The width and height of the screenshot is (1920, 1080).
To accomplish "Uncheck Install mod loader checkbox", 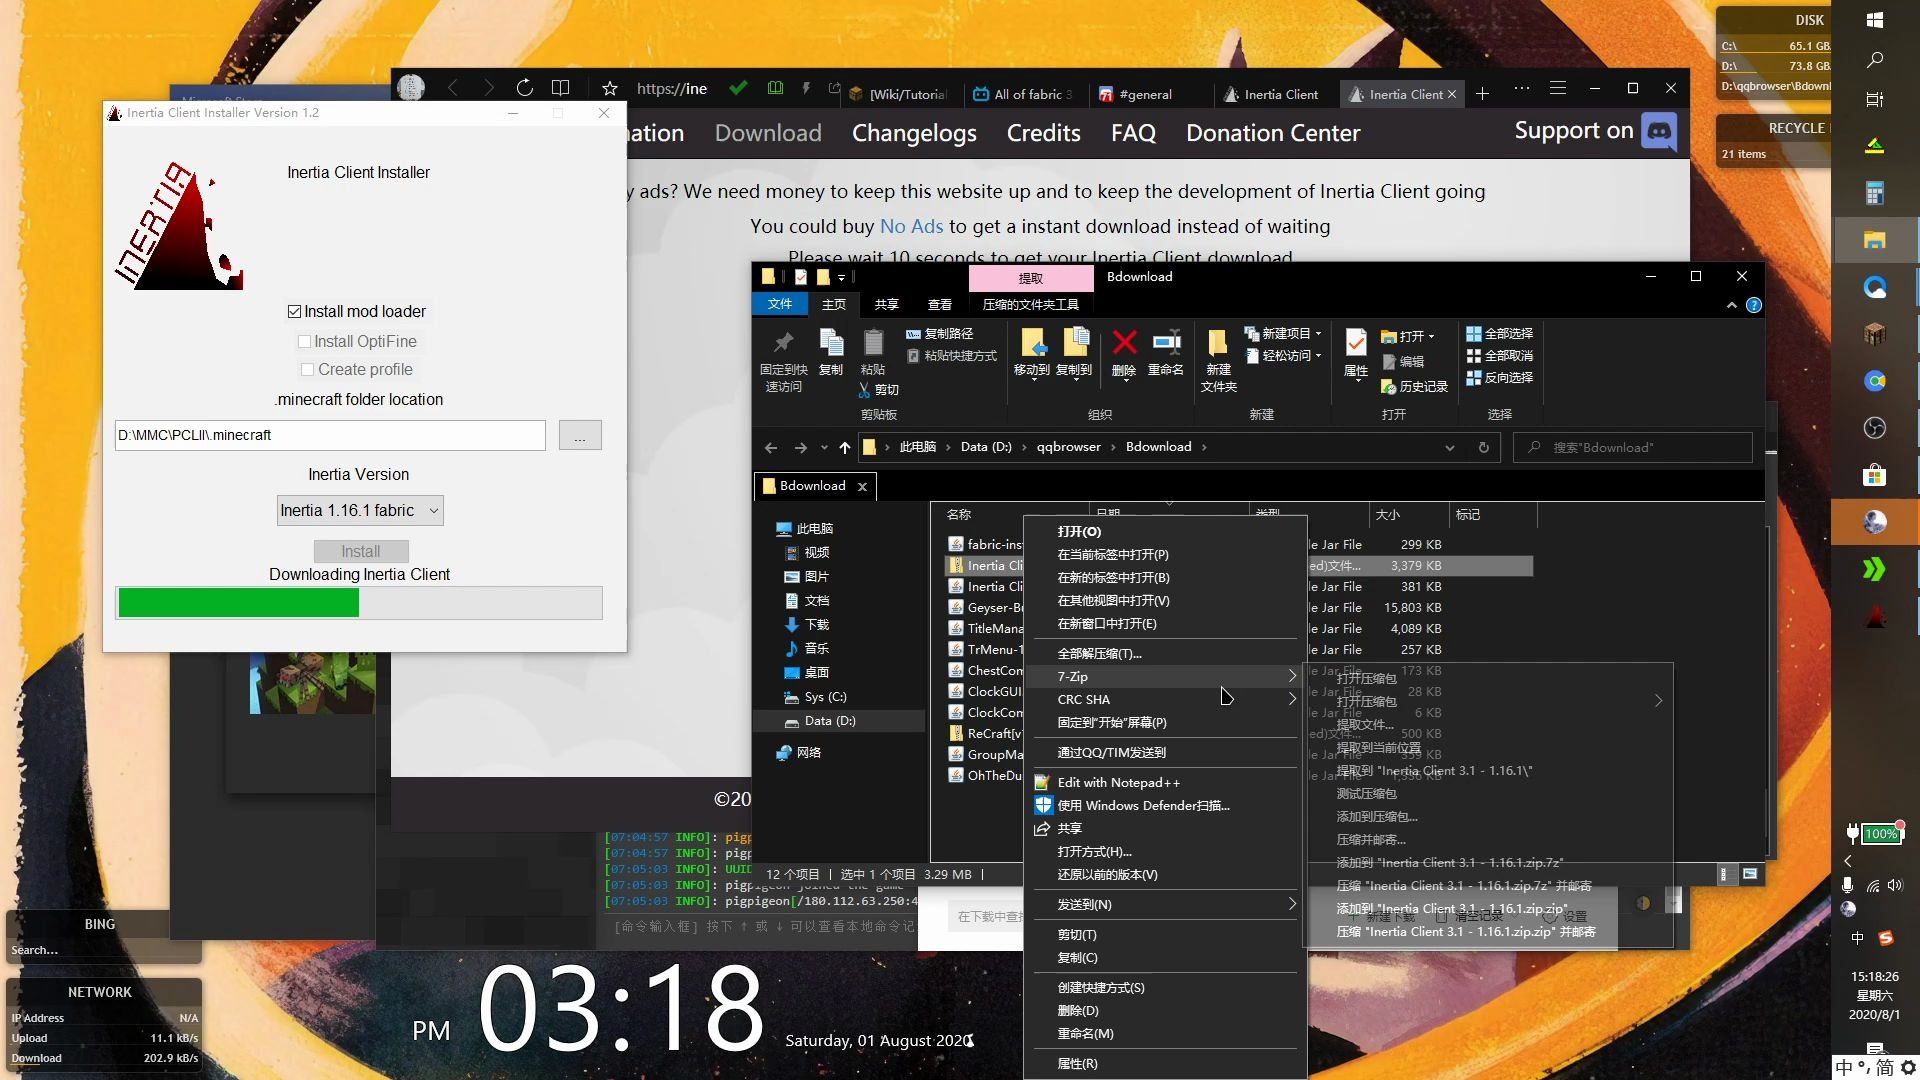I will click(x=294, y=312).
